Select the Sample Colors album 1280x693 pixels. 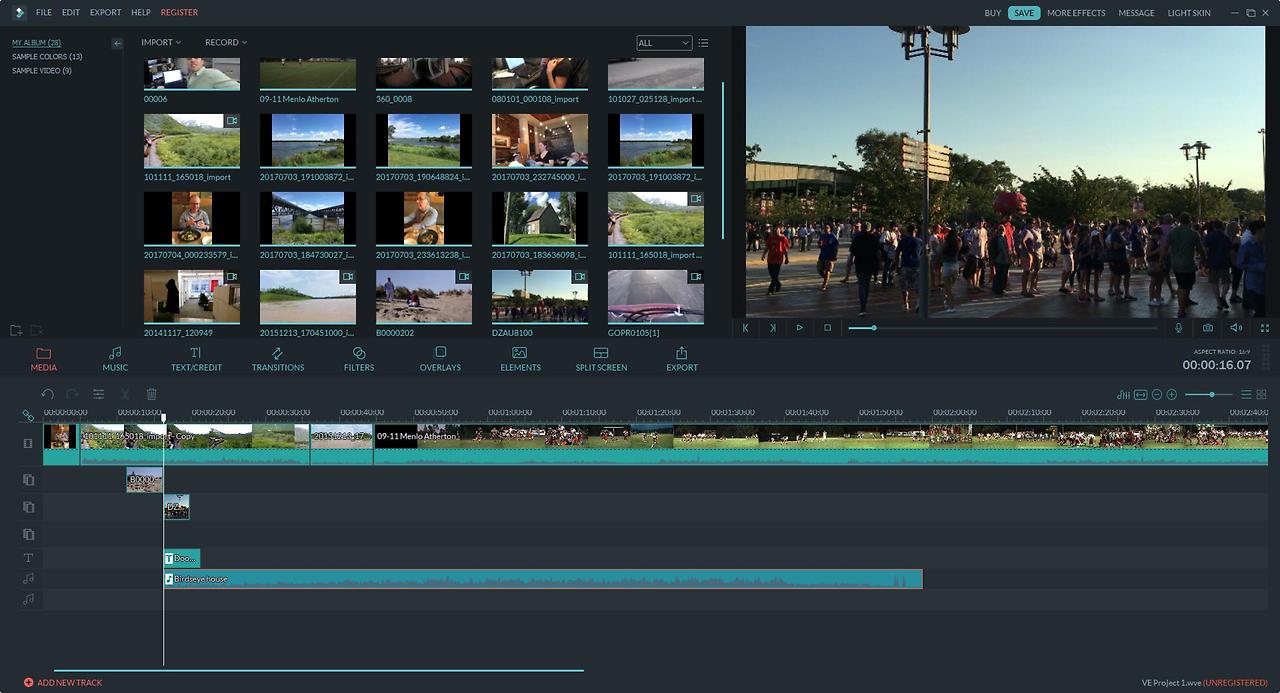pyautogui.click(x=47, y=57)
